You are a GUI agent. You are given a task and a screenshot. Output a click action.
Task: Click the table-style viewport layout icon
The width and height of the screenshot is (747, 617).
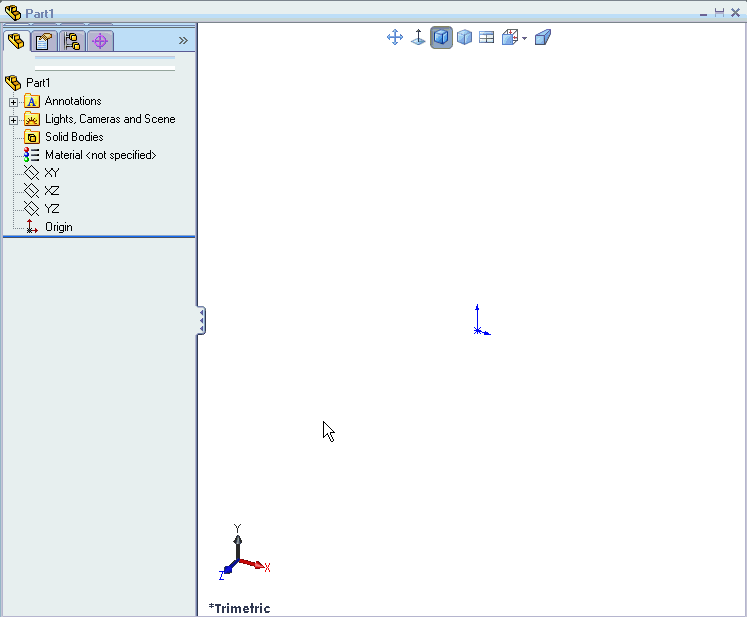pyautogui.click(x=487, y=38)
